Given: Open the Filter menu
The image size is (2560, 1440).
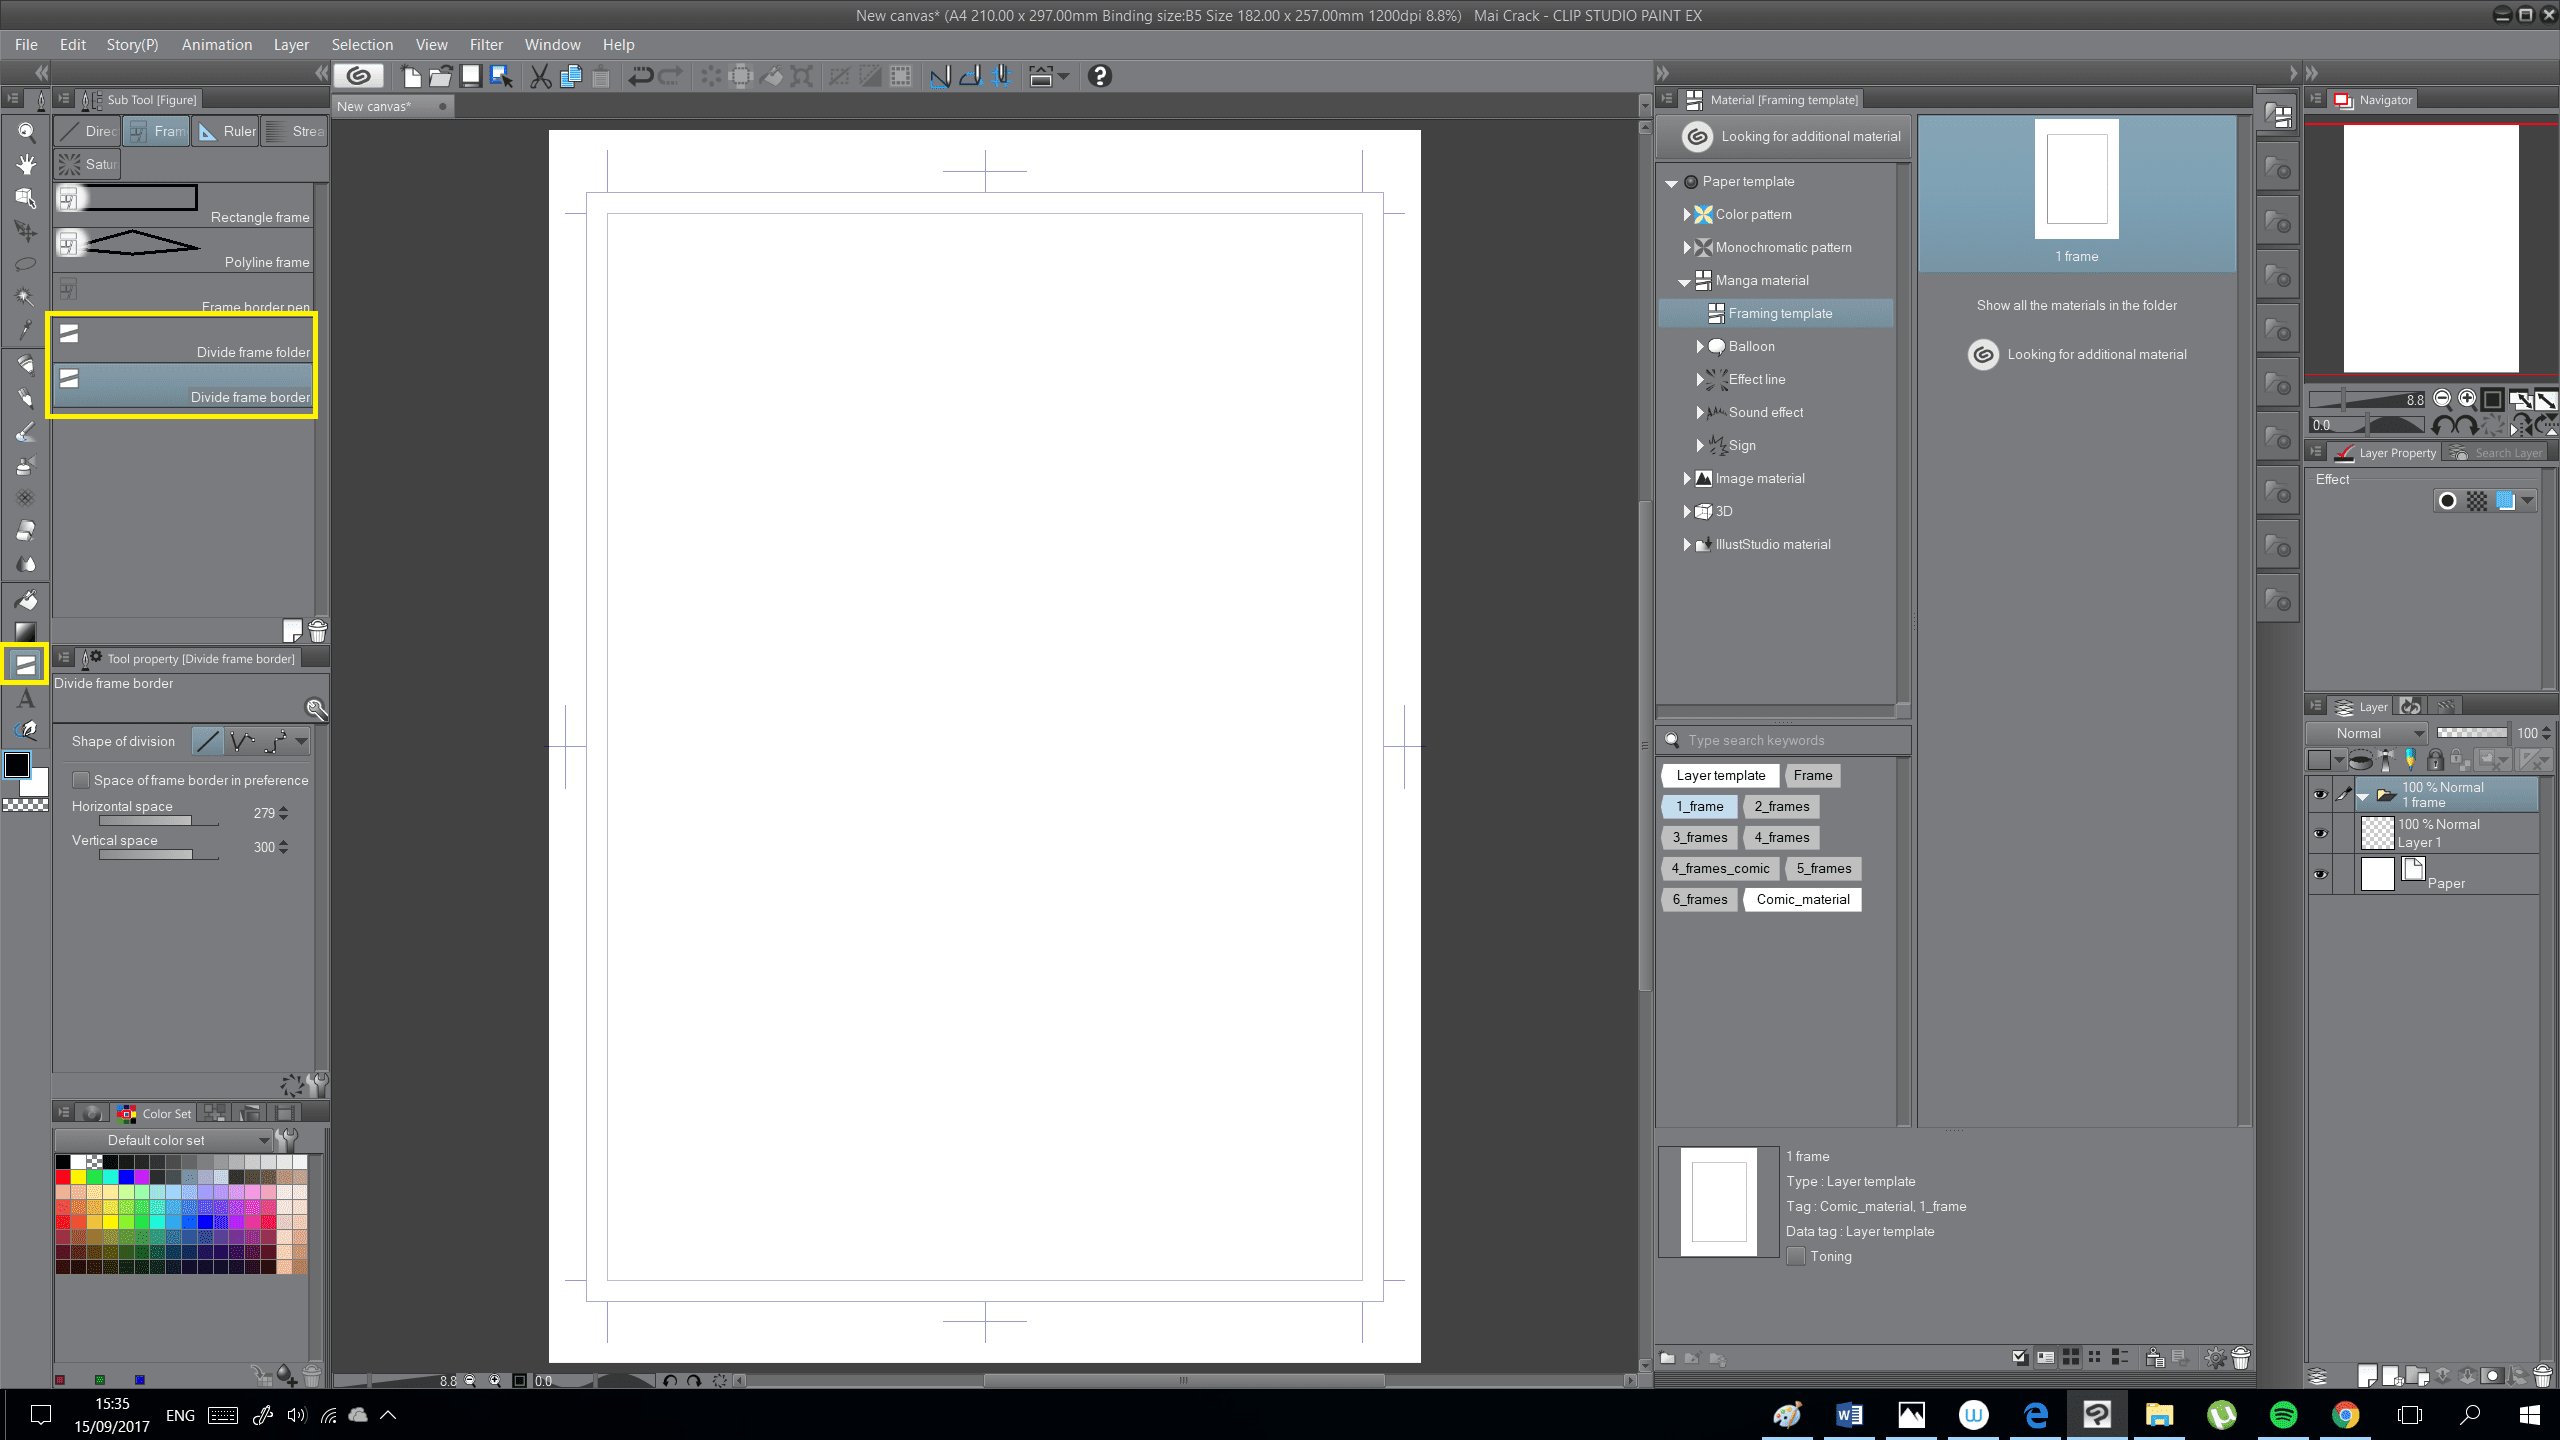Looking at the screenshot, I should click(486, 44).
